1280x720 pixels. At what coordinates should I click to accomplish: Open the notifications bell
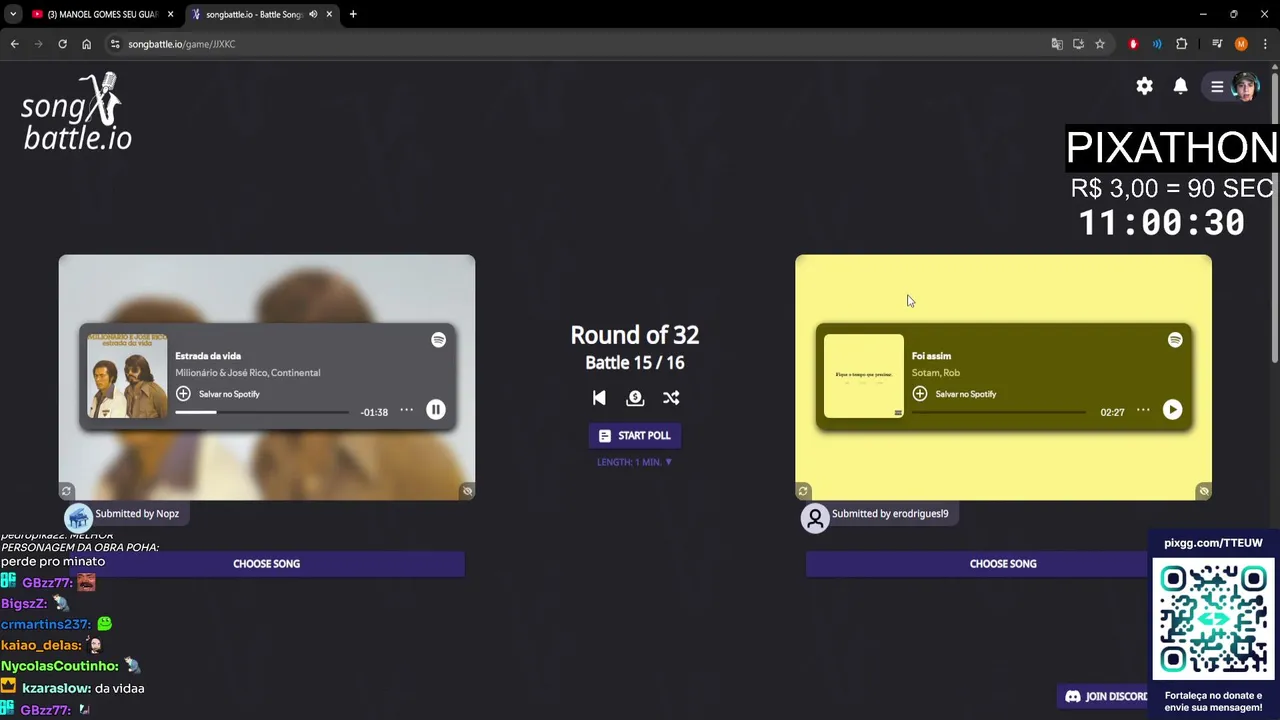pyautogui.click(x=1180, y=86)
